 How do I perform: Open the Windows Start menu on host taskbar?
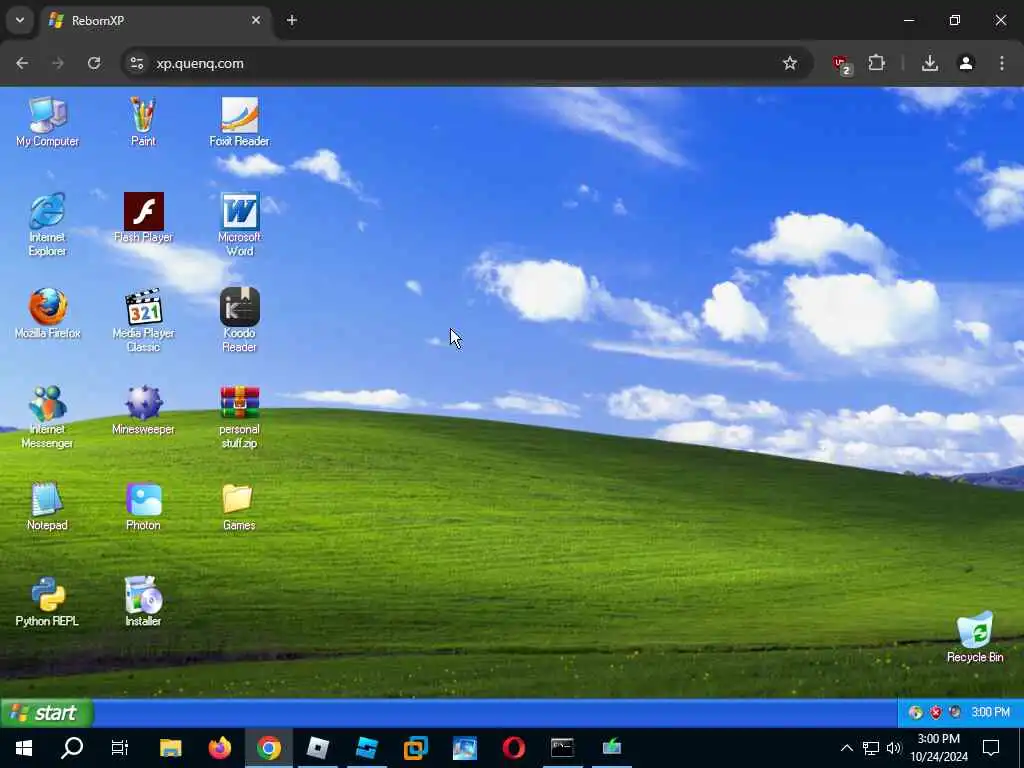[x=24, y=748]
